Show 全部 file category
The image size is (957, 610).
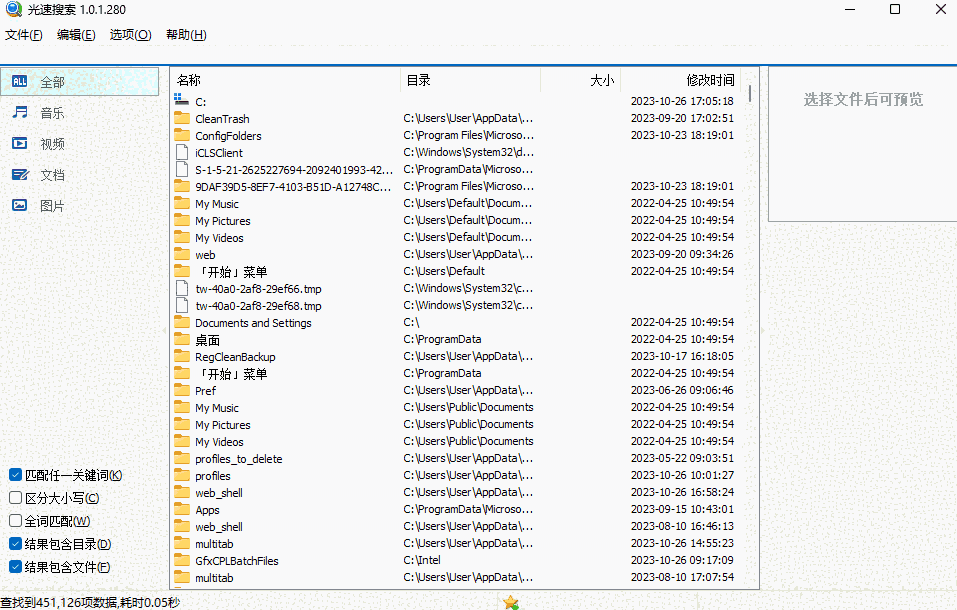point(79,82)
